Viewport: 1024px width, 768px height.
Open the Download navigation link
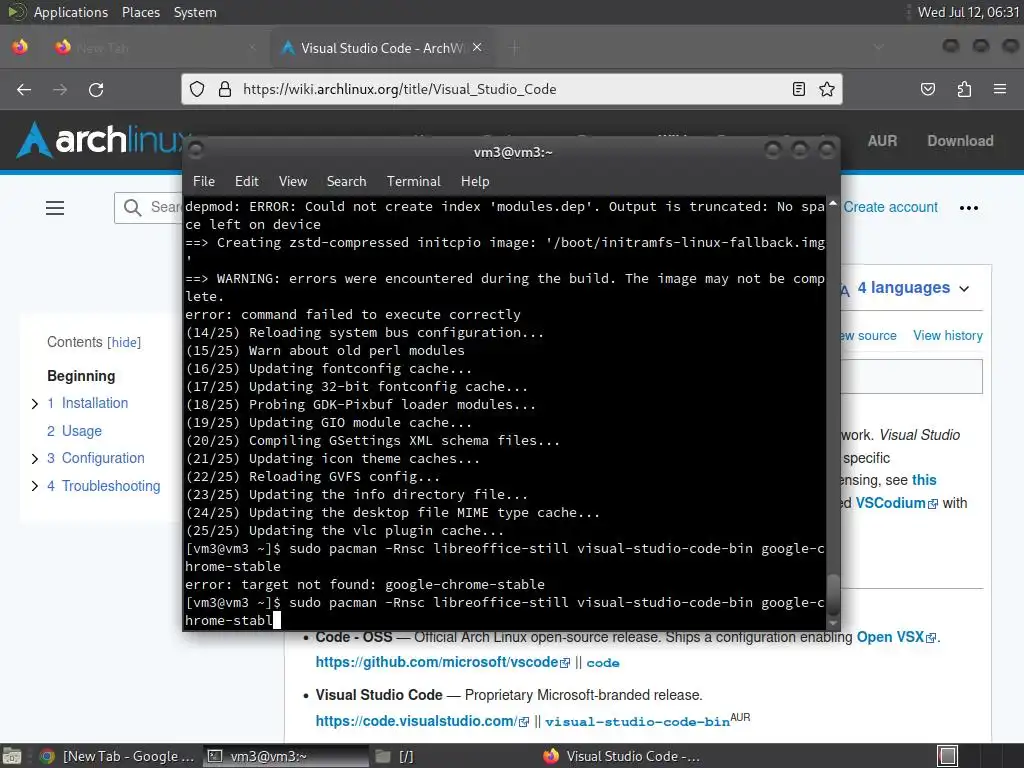point(960,140)
